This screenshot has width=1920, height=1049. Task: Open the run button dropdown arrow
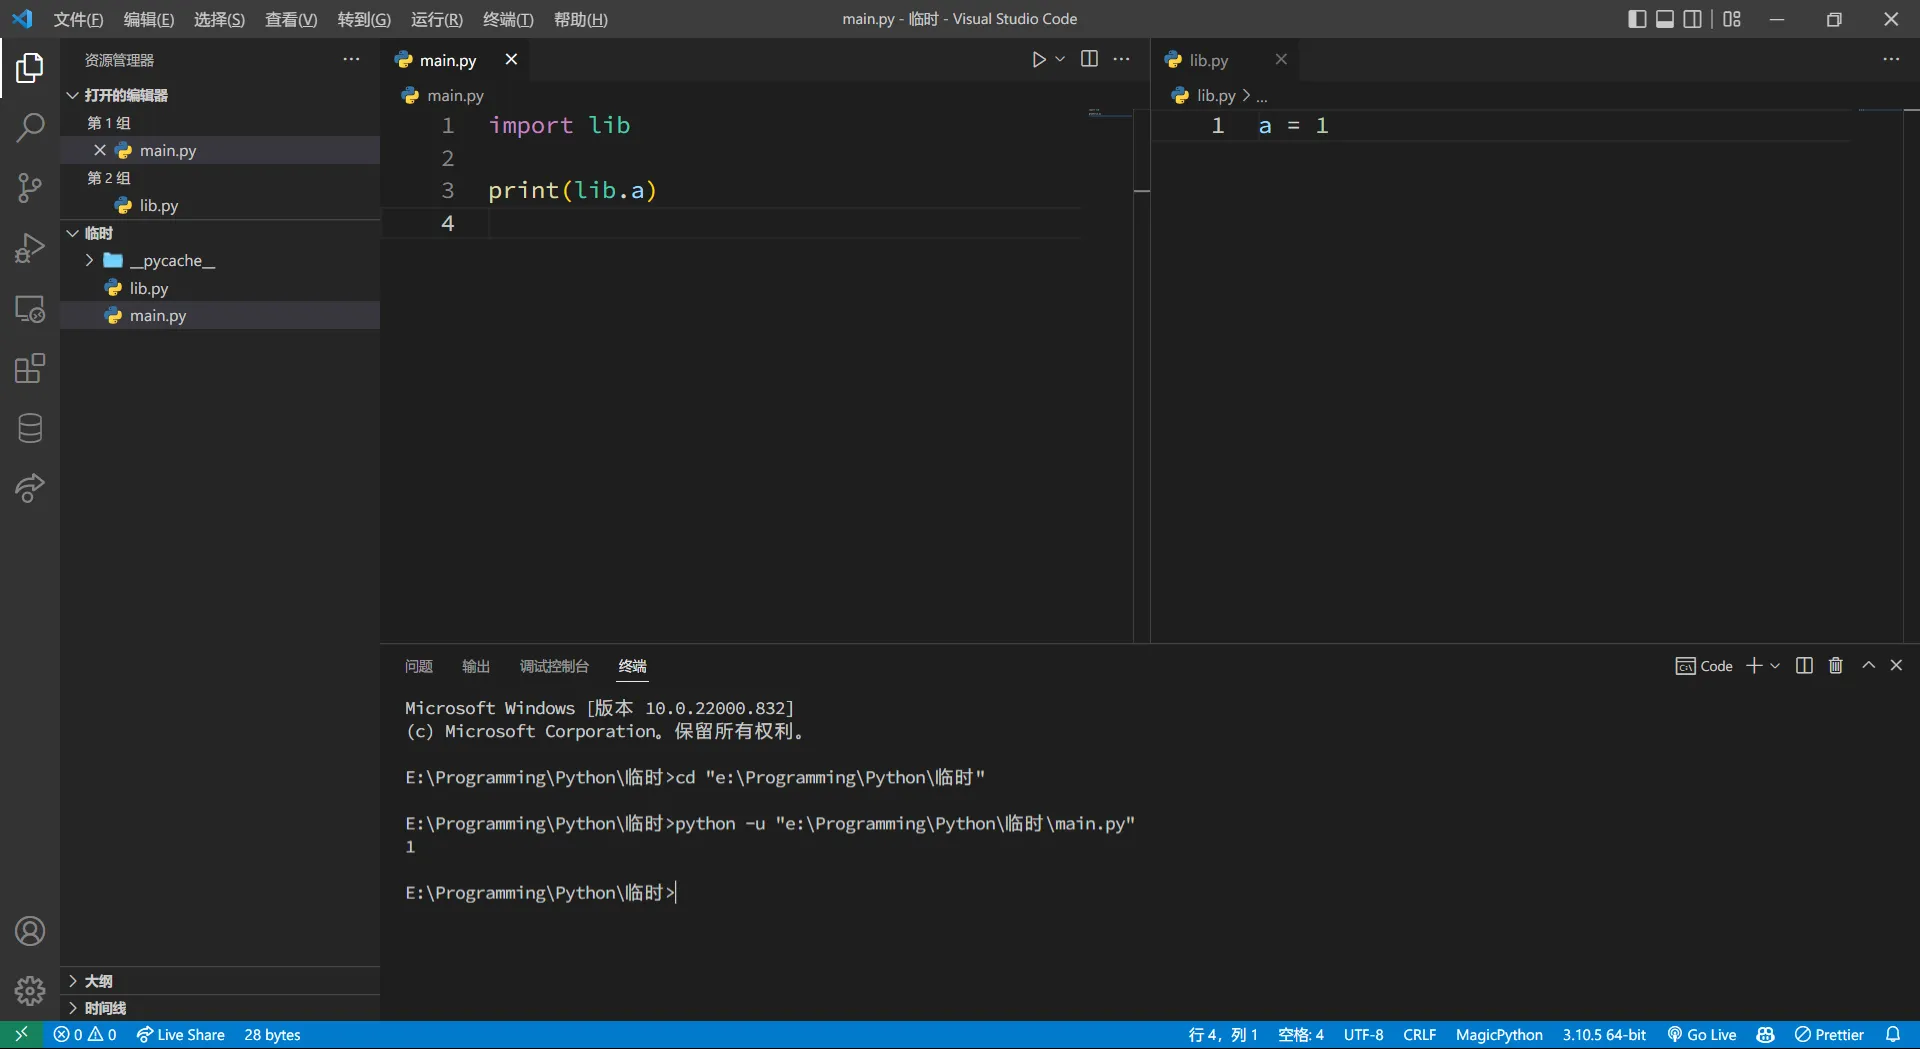tap(1060, 60)
